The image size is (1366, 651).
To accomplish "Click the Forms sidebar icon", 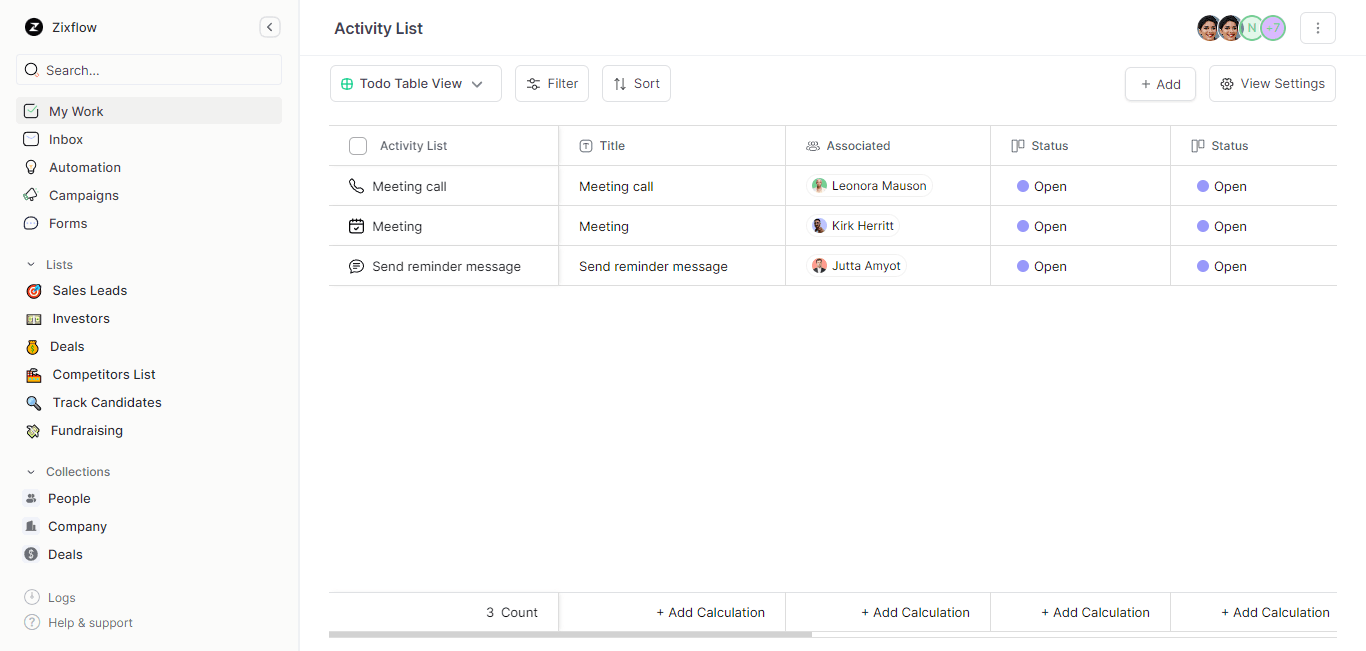I will point(31,223).
